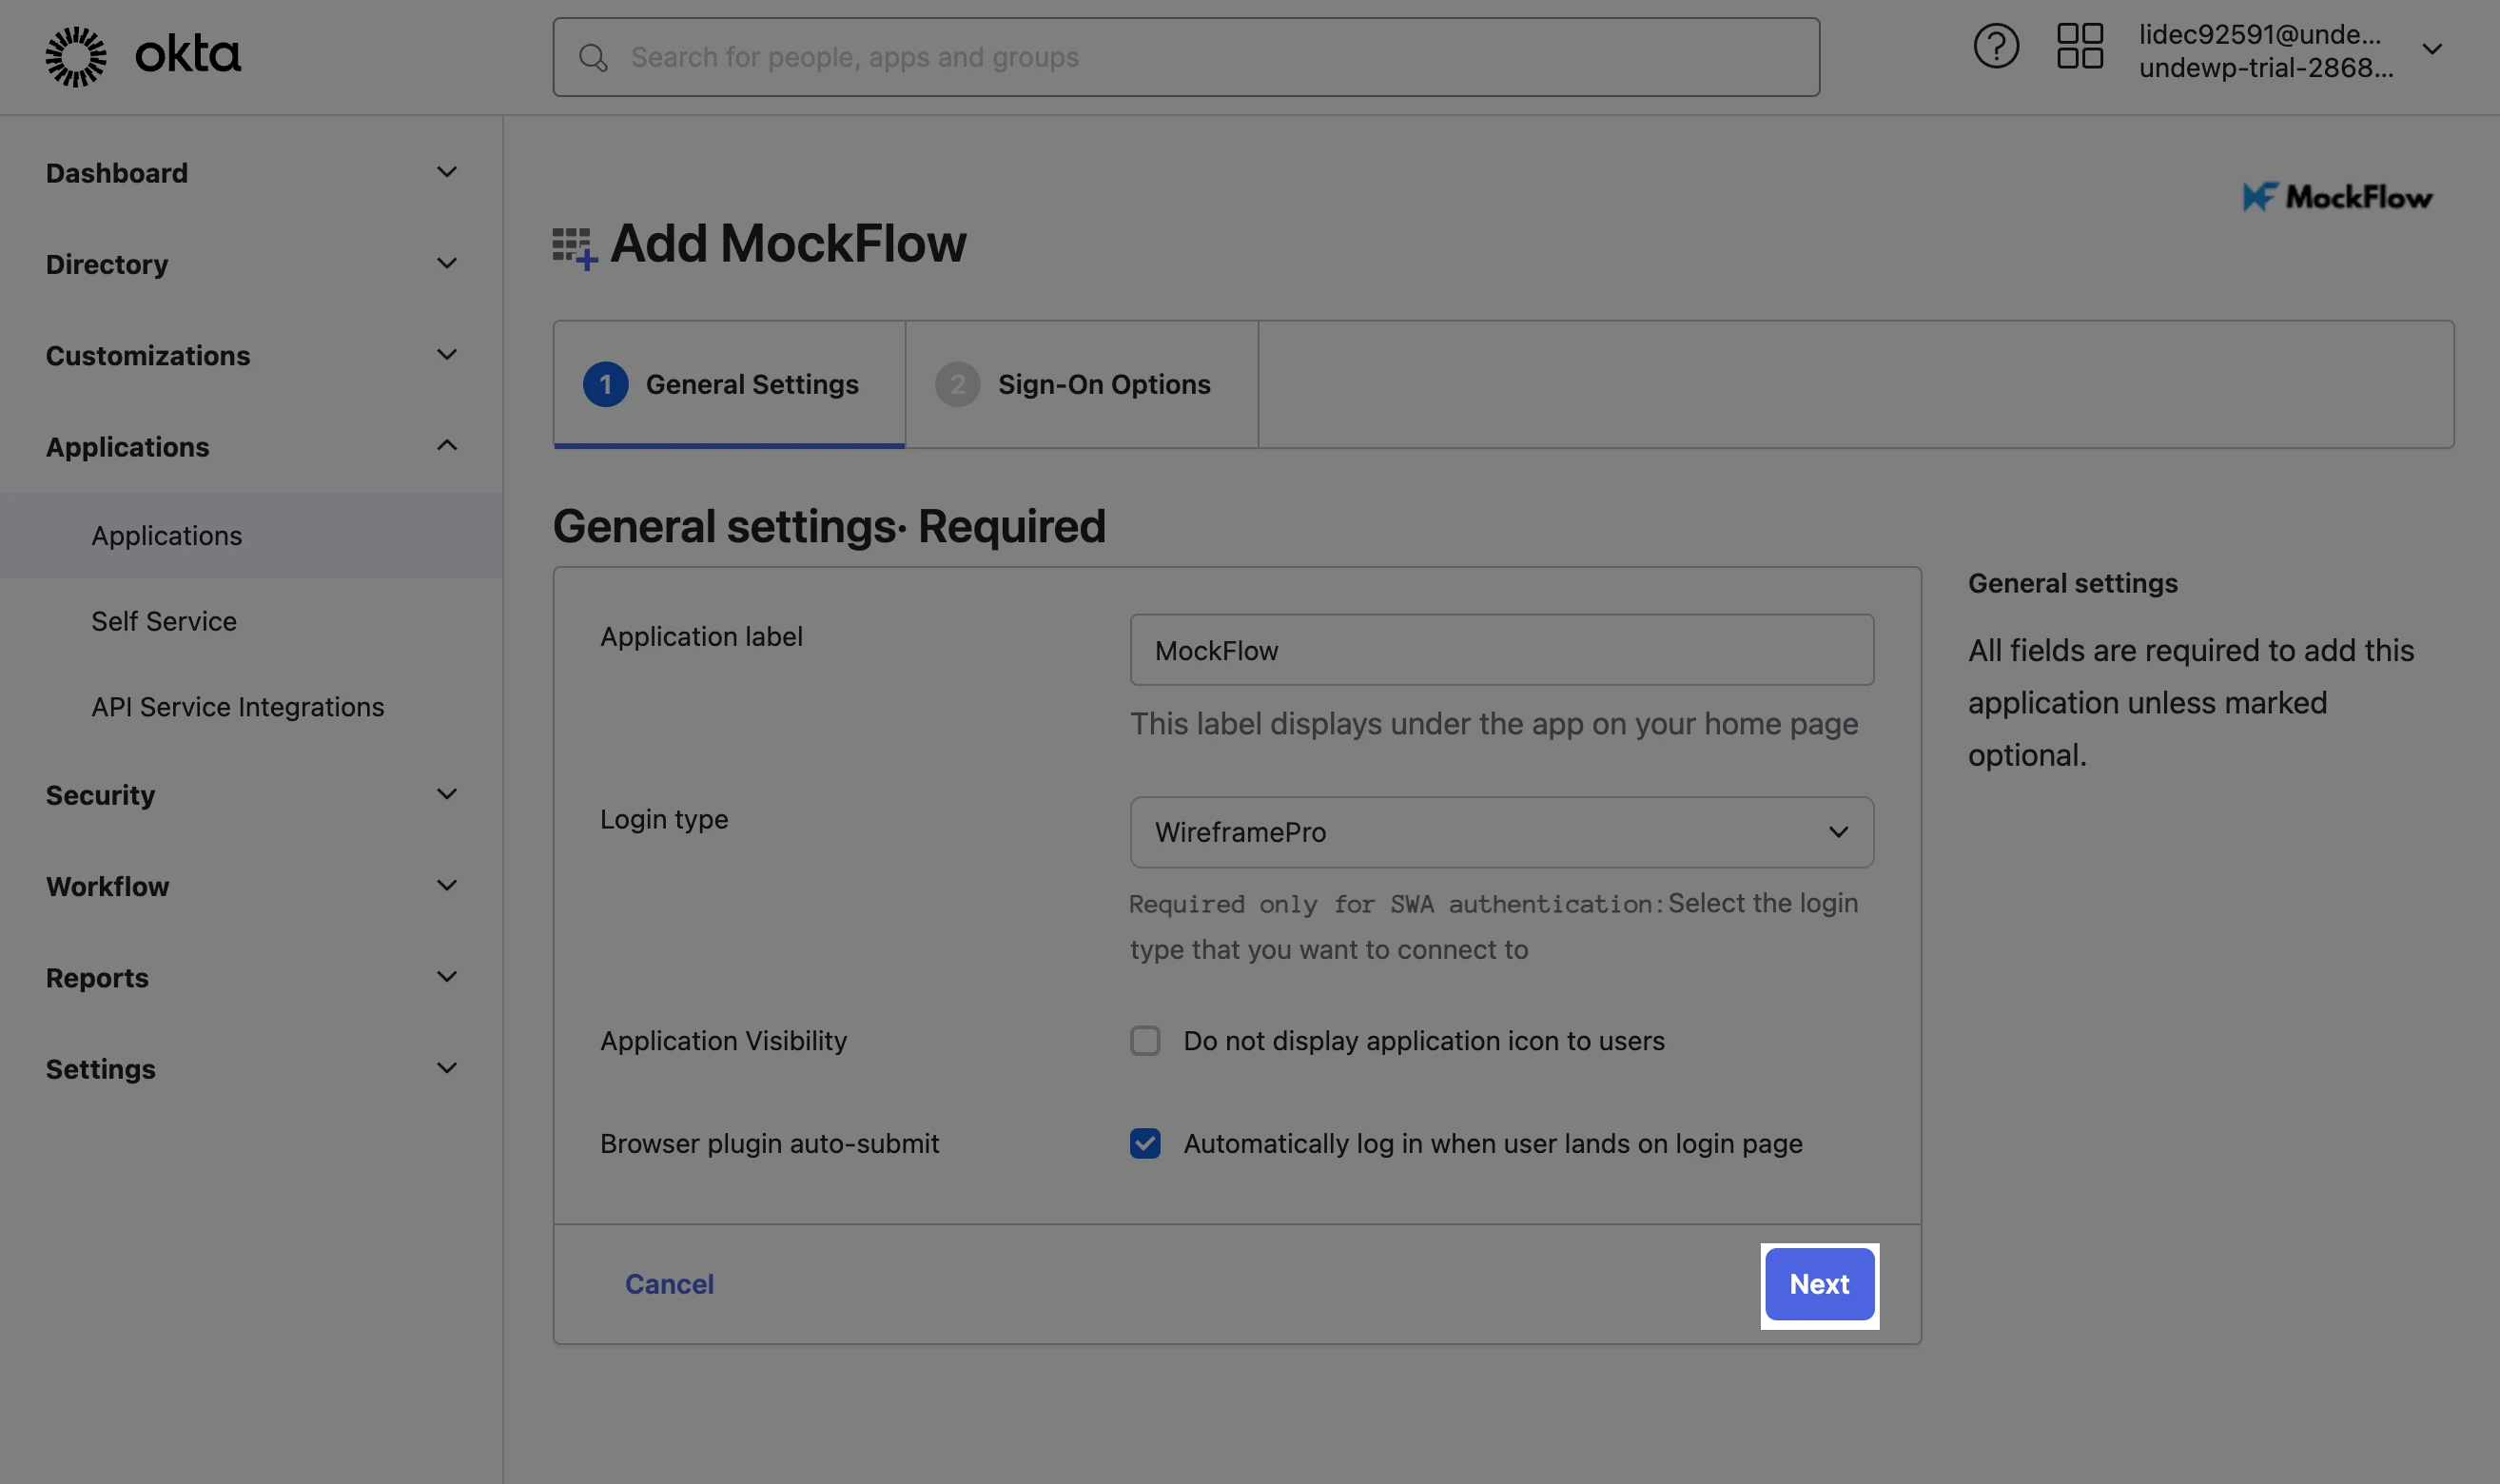Click step 1 circle icon

(606, 384)
